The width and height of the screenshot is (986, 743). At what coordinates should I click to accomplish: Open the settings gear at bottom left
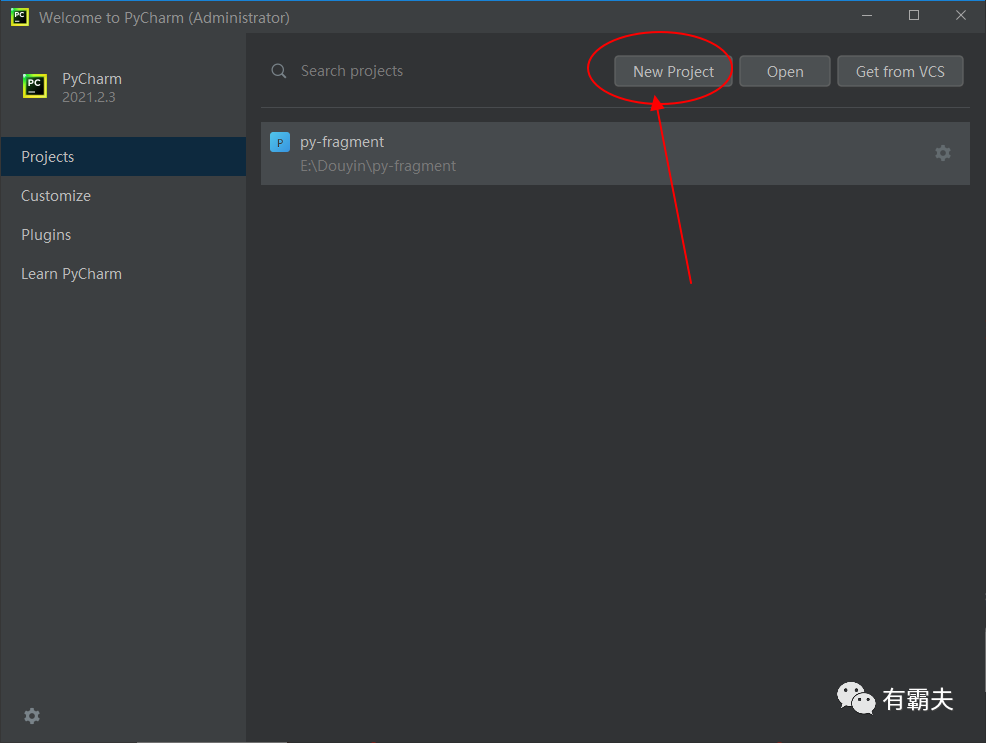coord(32,716)
